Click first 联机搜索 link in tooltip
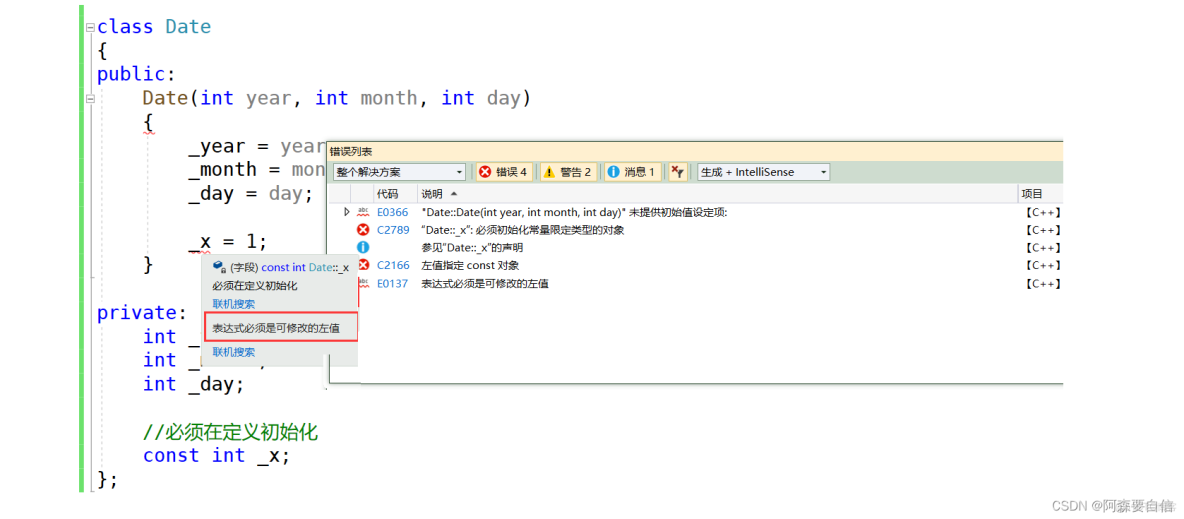Image resolution: width=1184 pixels, height=519 pixels. pyautogui.click(x=233, y=304)
